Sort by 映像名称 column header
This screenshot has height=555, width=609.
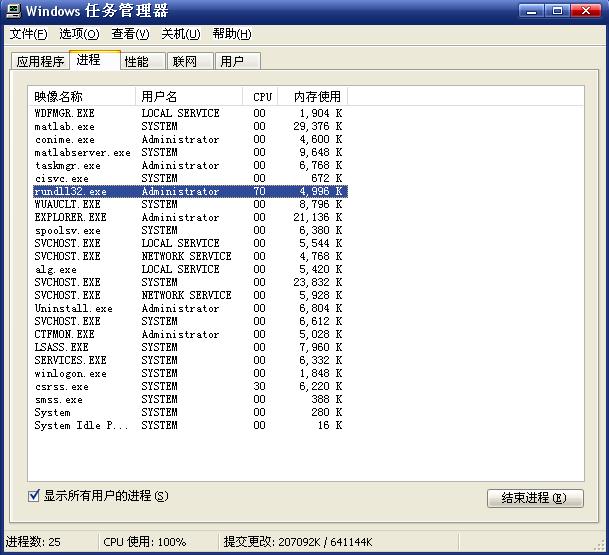click(82, 96)
